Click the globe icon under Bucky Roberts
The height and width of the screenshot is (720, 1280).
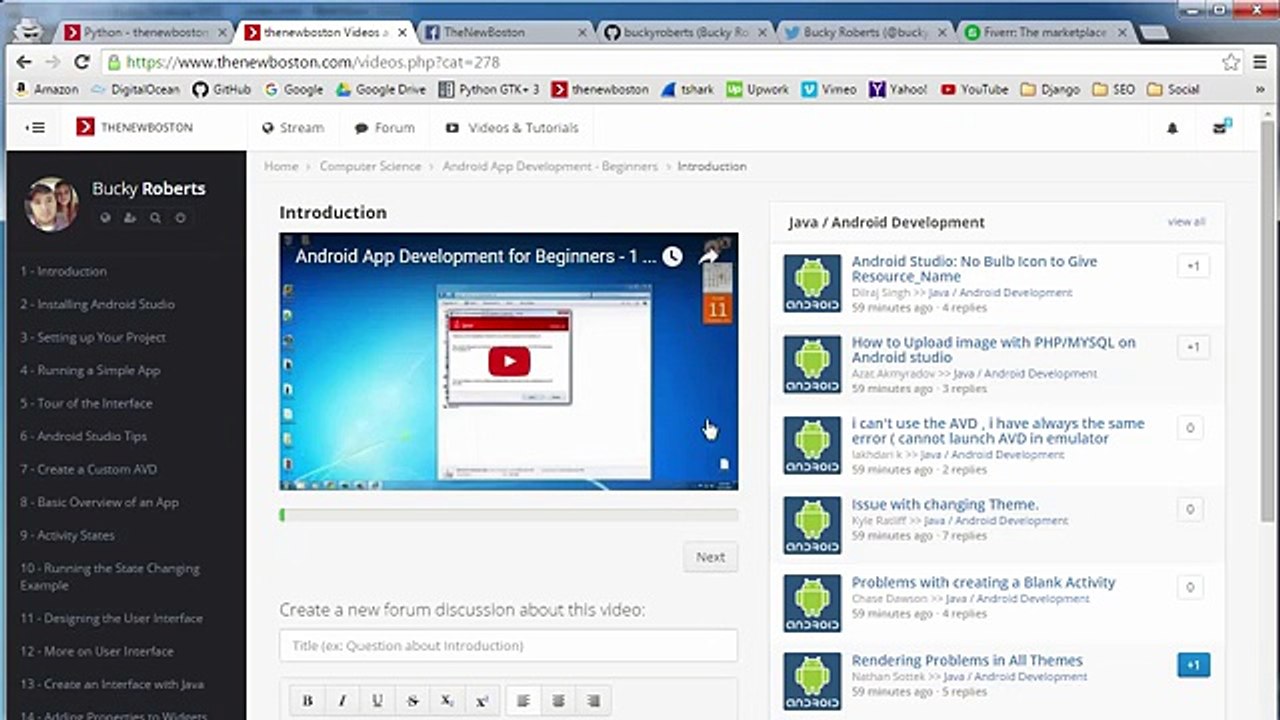pyautogui.click(x=106, y=217)
